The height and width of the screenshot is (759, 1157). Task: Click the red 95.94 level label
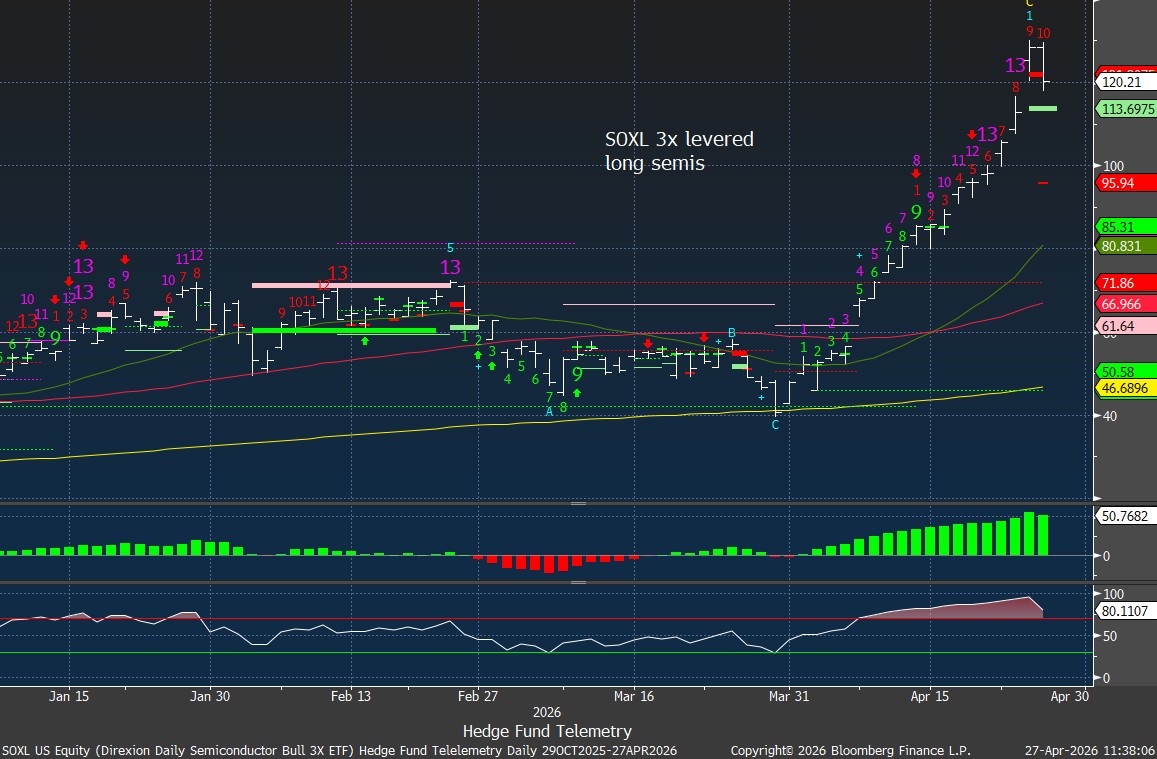[x=1121, y=183]
